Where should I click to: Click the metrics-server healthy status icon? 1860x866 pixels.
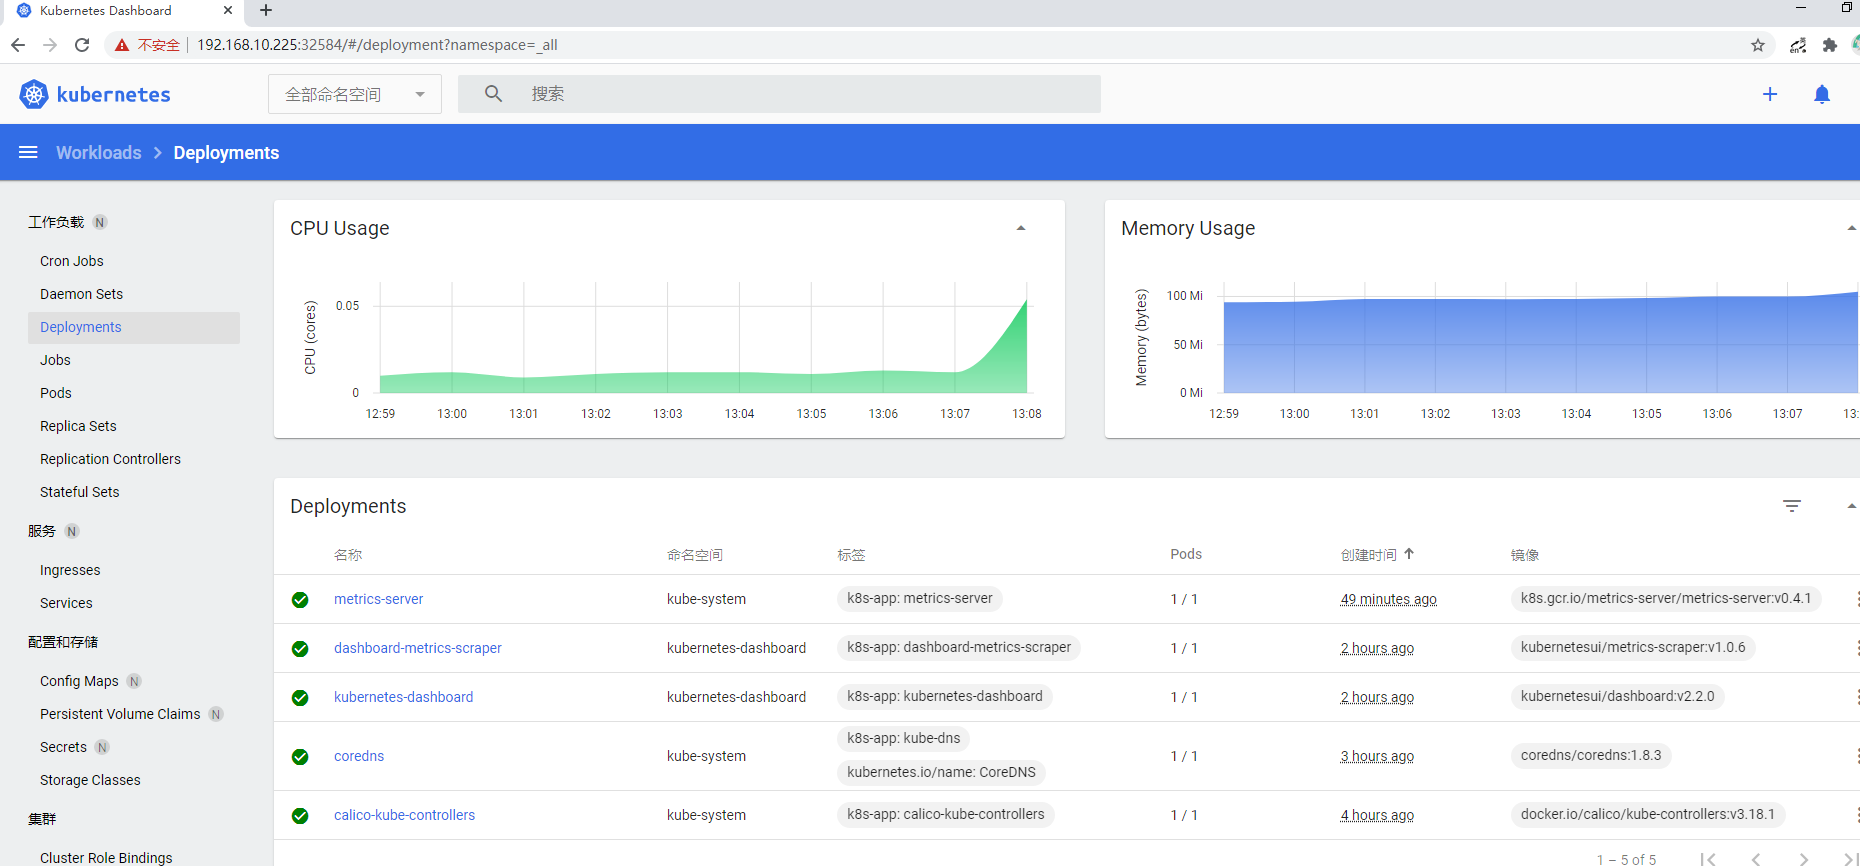tap(300, 600)
